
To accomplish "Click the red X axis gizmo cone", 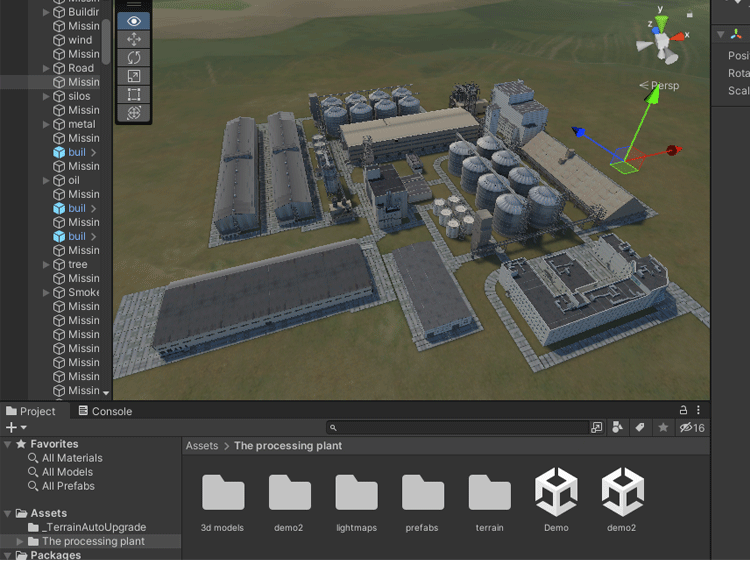I will point(681,37).
